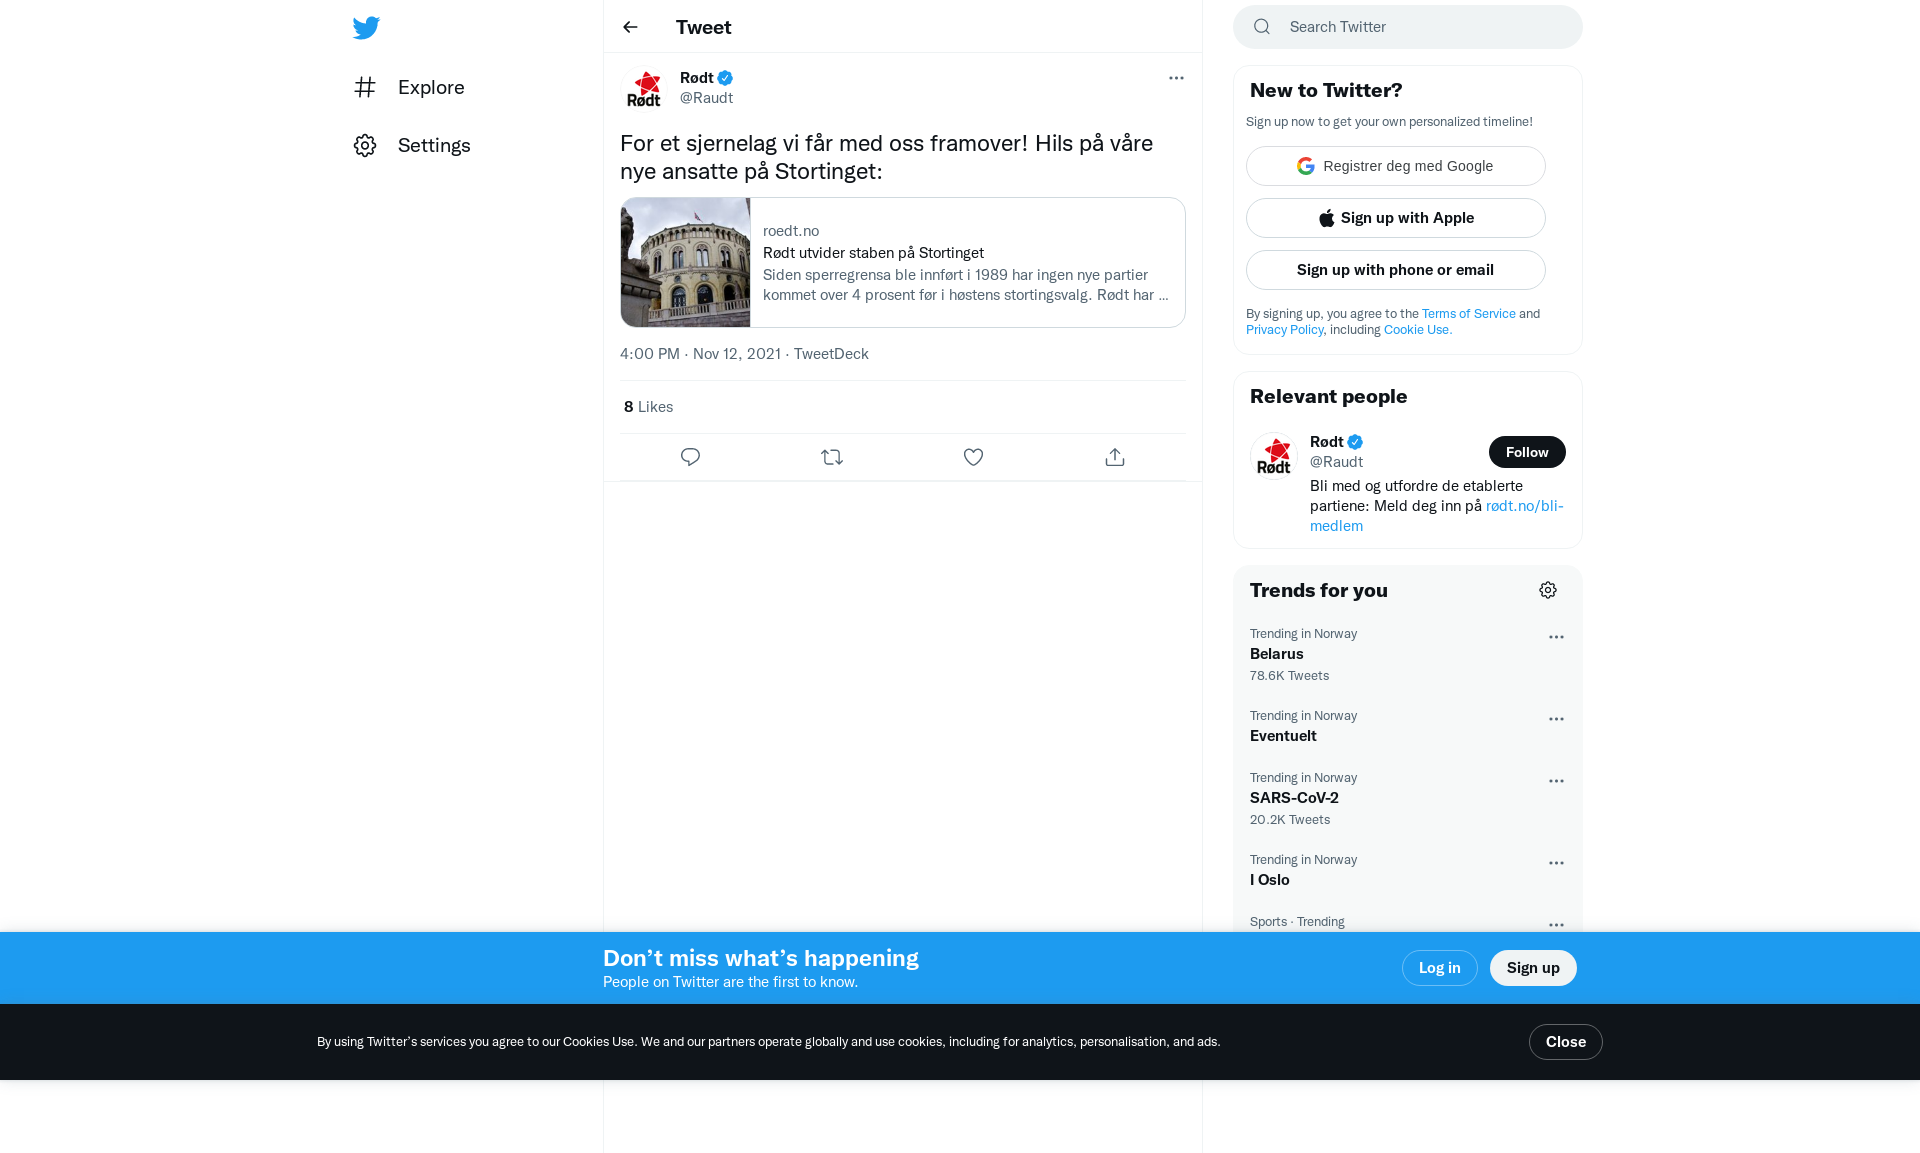Image resolution: width=1920 pixels, height=1153 pixels.
Task: Click the Rødt name in Relevant people
Action: pos(1327,442)
